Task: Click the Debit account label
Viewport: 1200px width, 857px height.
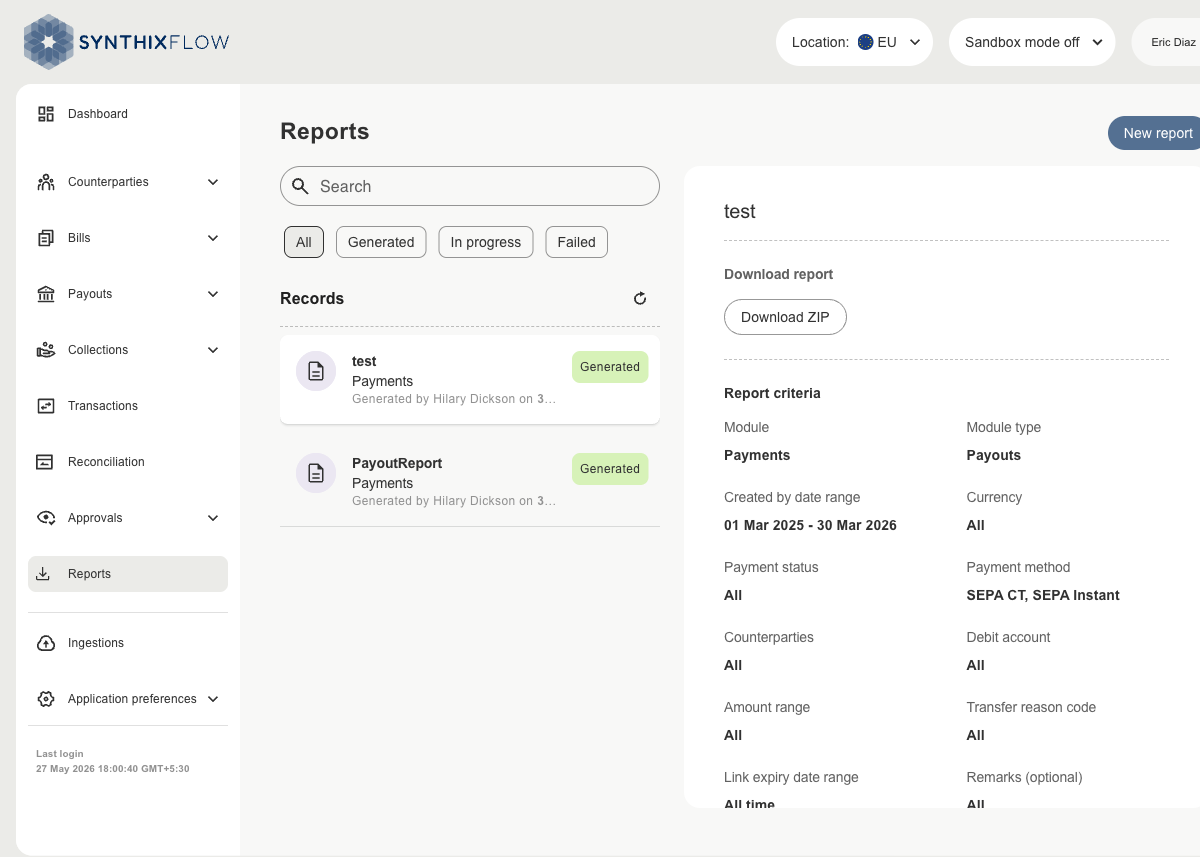Action: point(1008,637)
